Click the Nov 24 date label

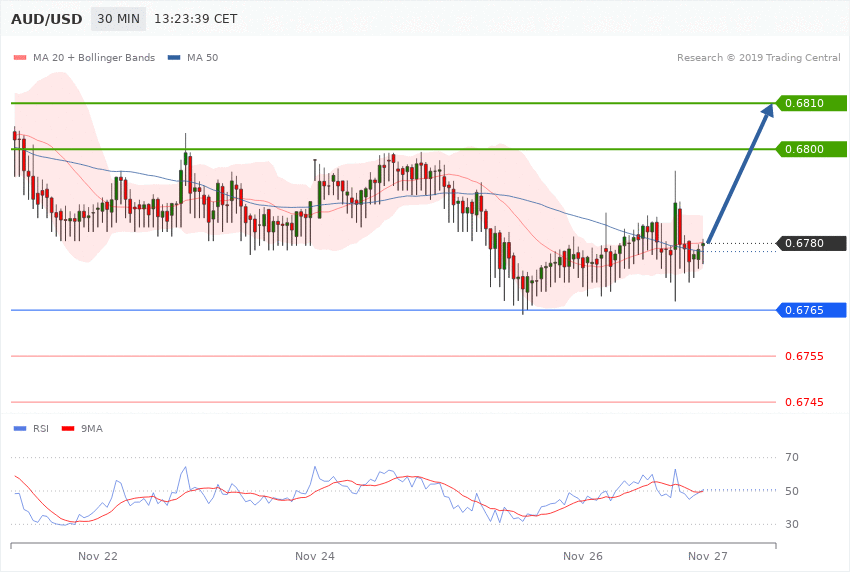click(314, 556)
